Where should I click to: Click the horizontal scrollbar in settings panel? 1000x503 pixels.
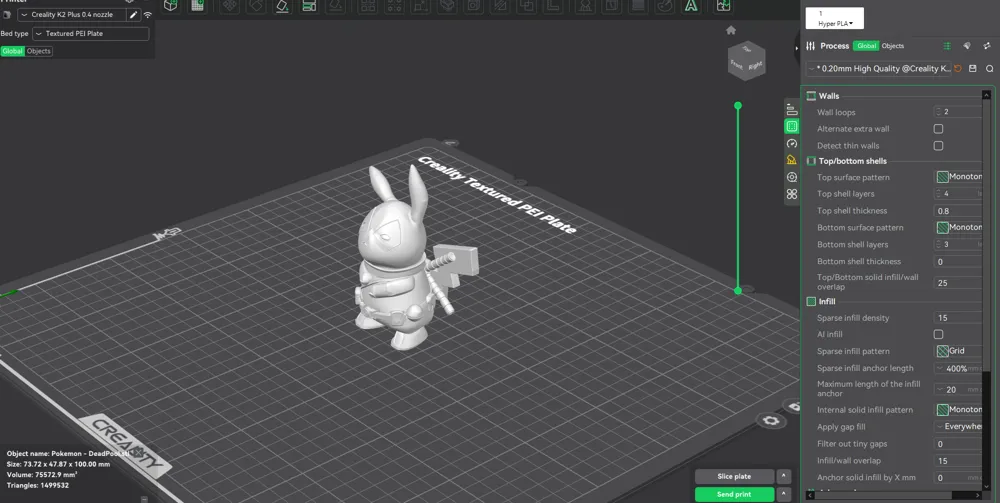(x=884, y=495)
